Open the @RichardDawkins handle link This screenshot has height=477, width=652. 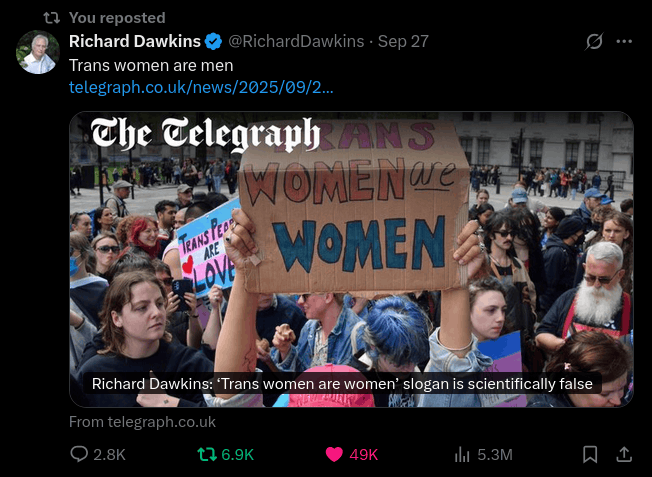tap(296, 41)
